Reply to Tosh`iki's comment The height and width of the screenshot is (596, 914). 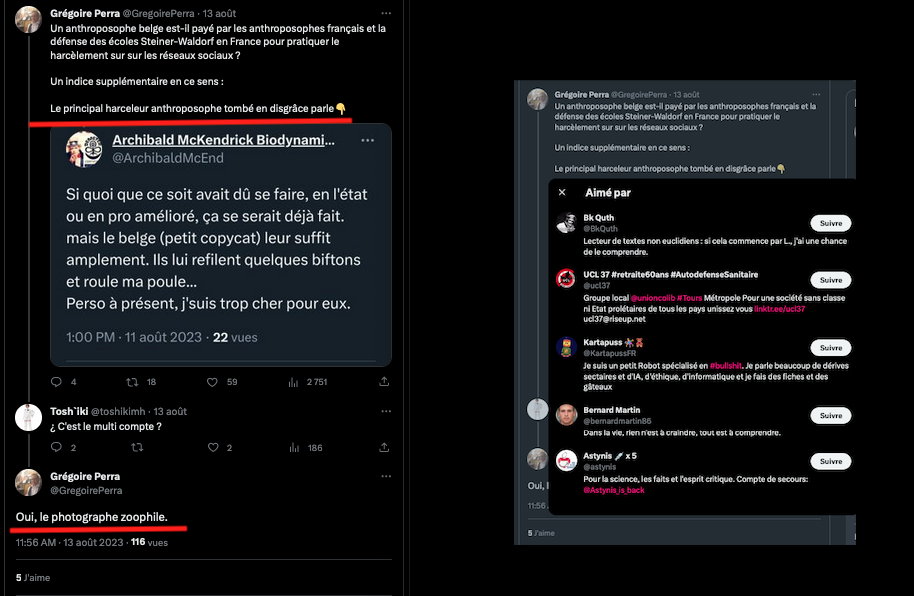pyautogui.click(x=56, y=448)
